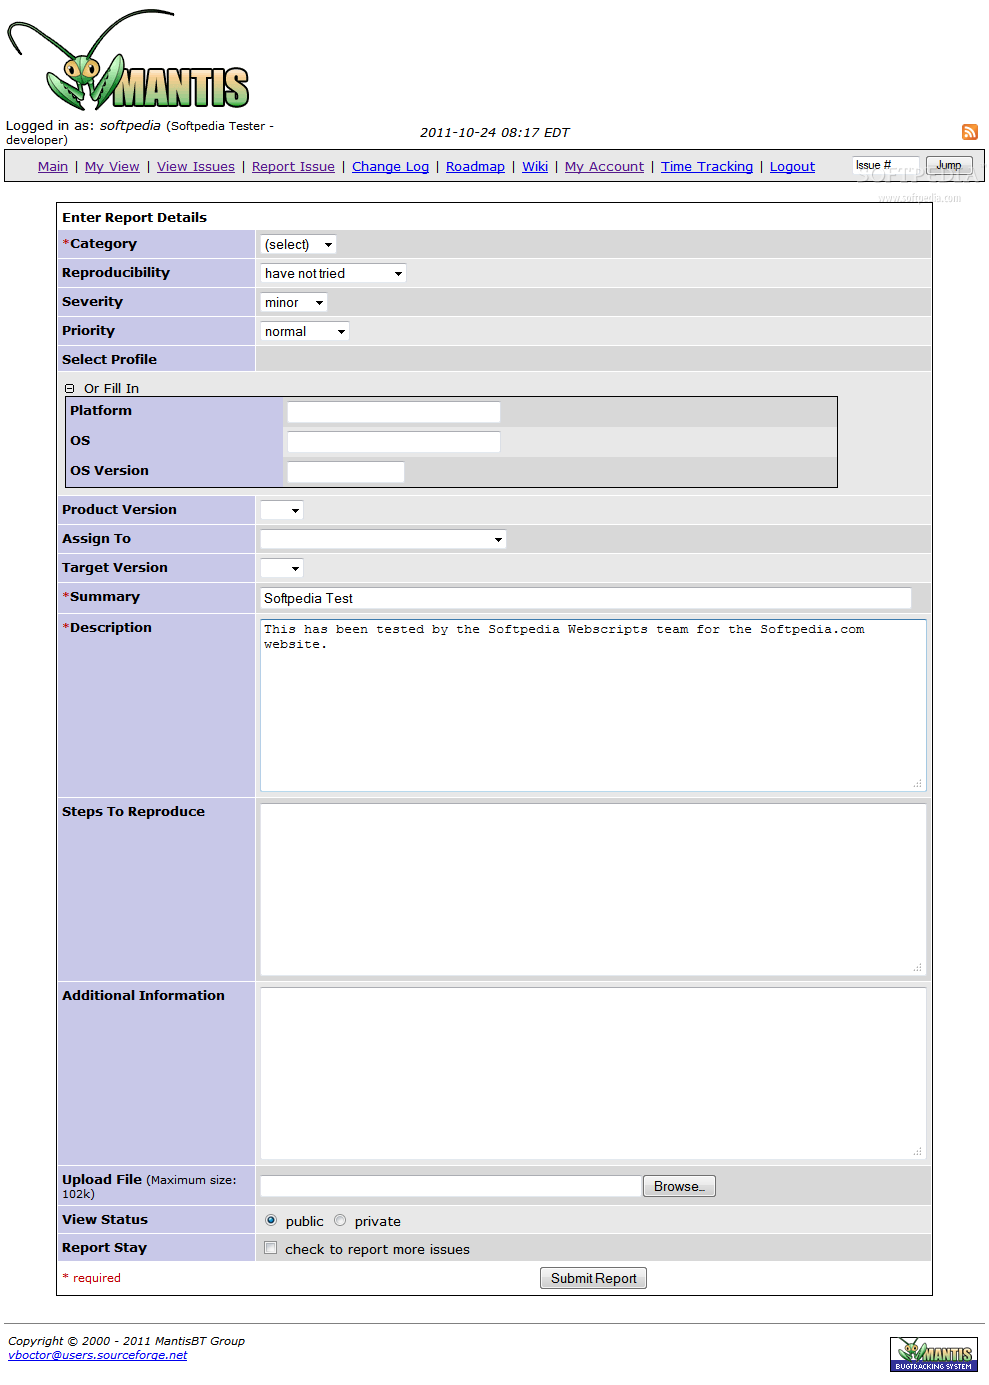Open the RSS feed icon
The height and width of the screenshot is (1385, 989).
970,132
